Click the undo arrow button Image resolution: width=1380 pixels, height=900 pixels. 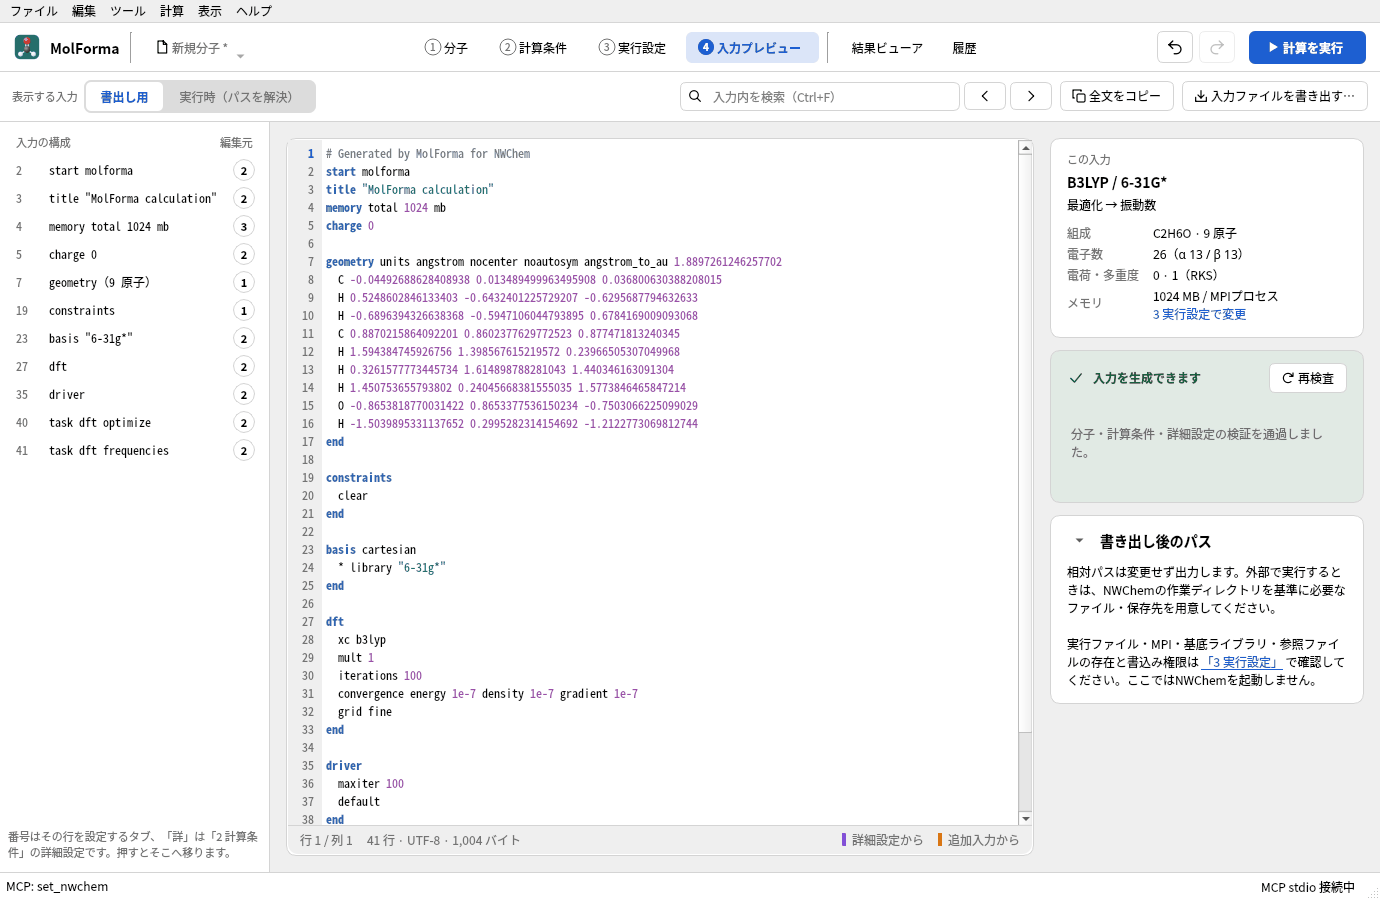1175,47
